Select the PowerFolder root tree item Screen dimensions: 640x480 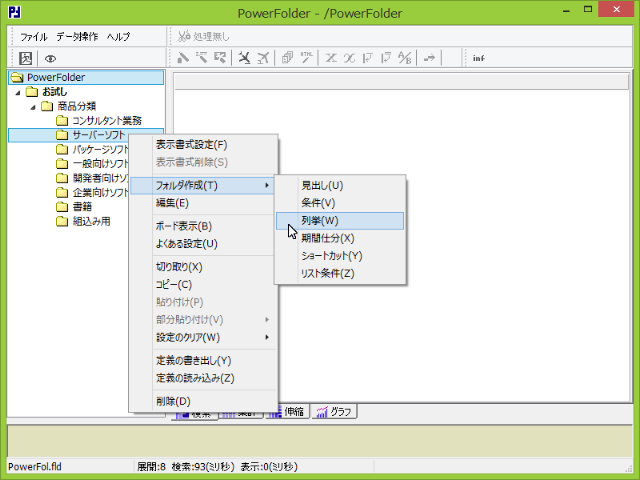pyautogui.click(x=86, y=77)
